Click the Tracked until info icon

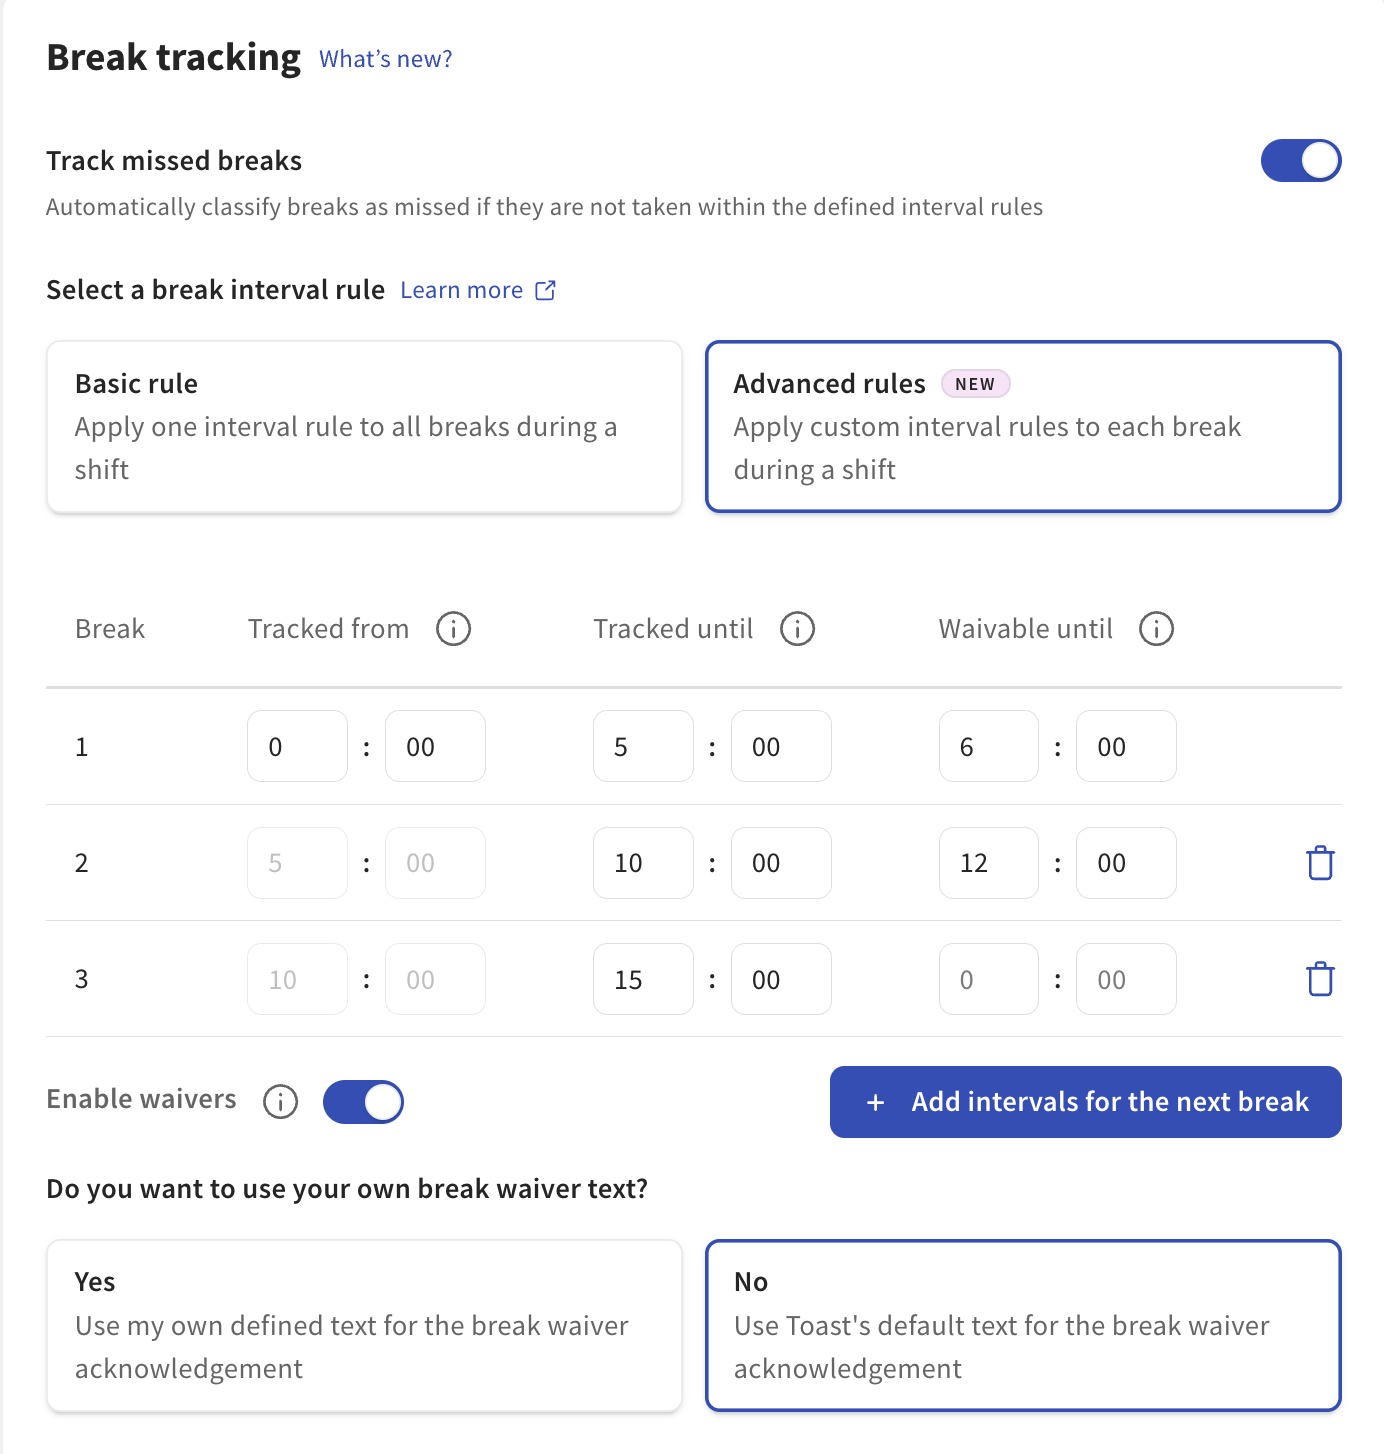coord(797,629)
